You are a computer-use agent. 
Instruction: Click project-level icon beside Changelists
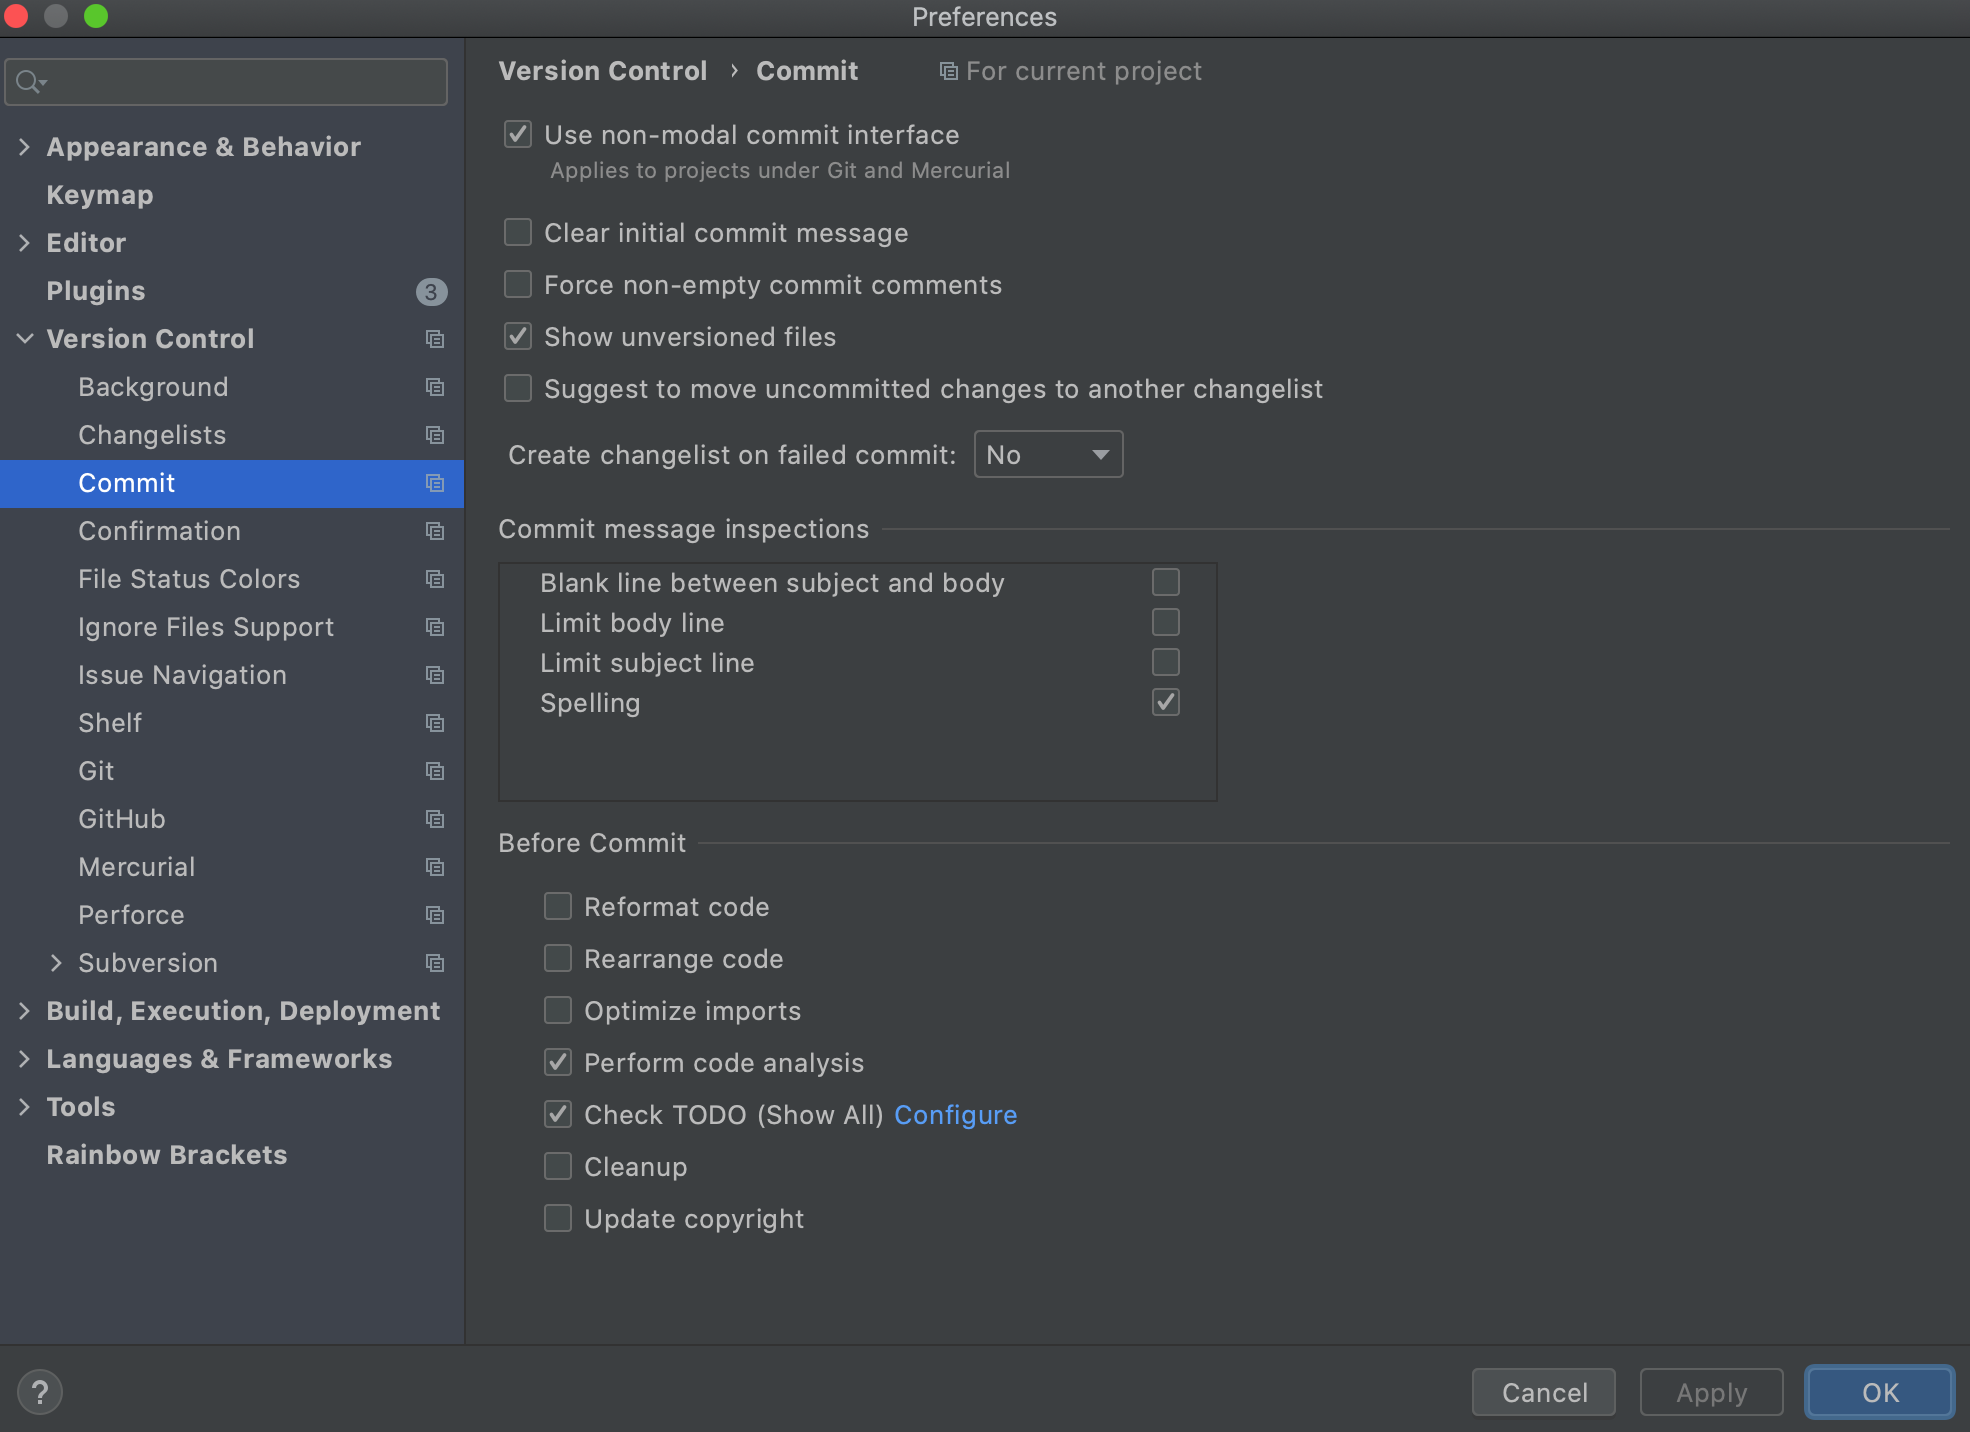[434, 435]
